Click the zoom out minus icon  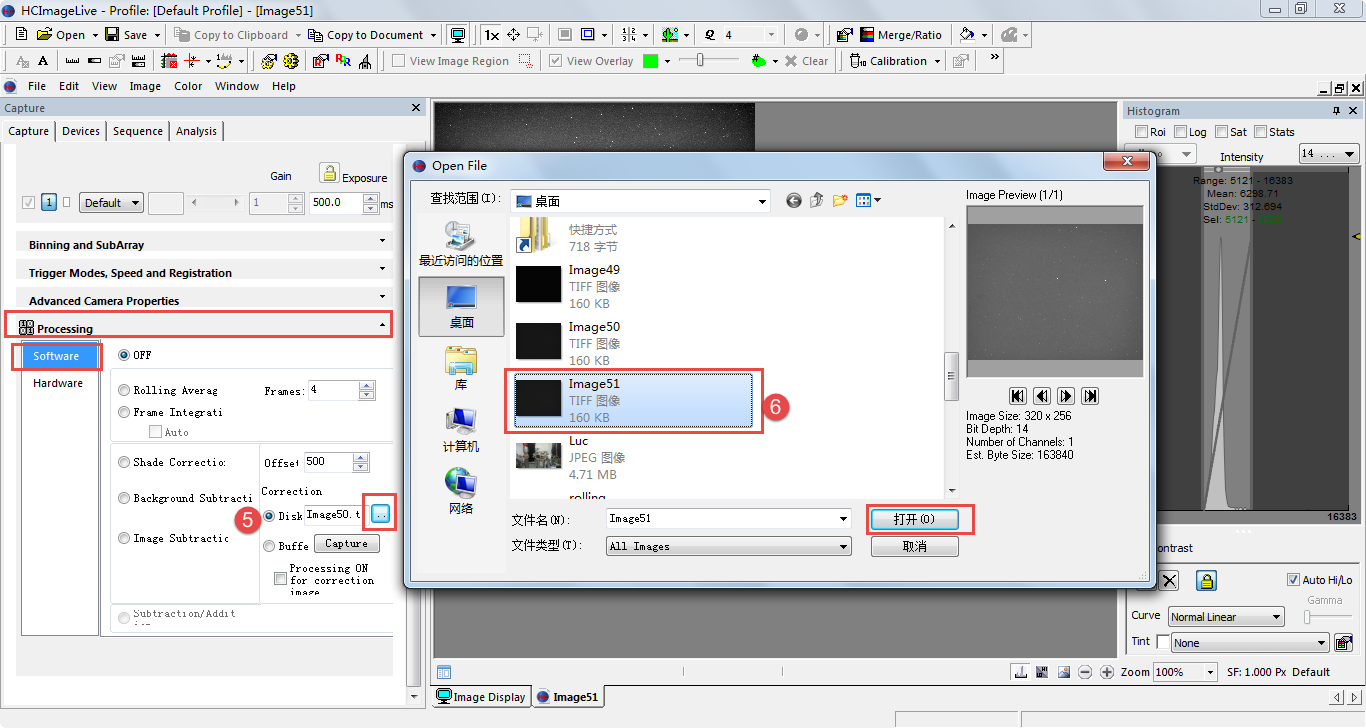pos(1085,672)
